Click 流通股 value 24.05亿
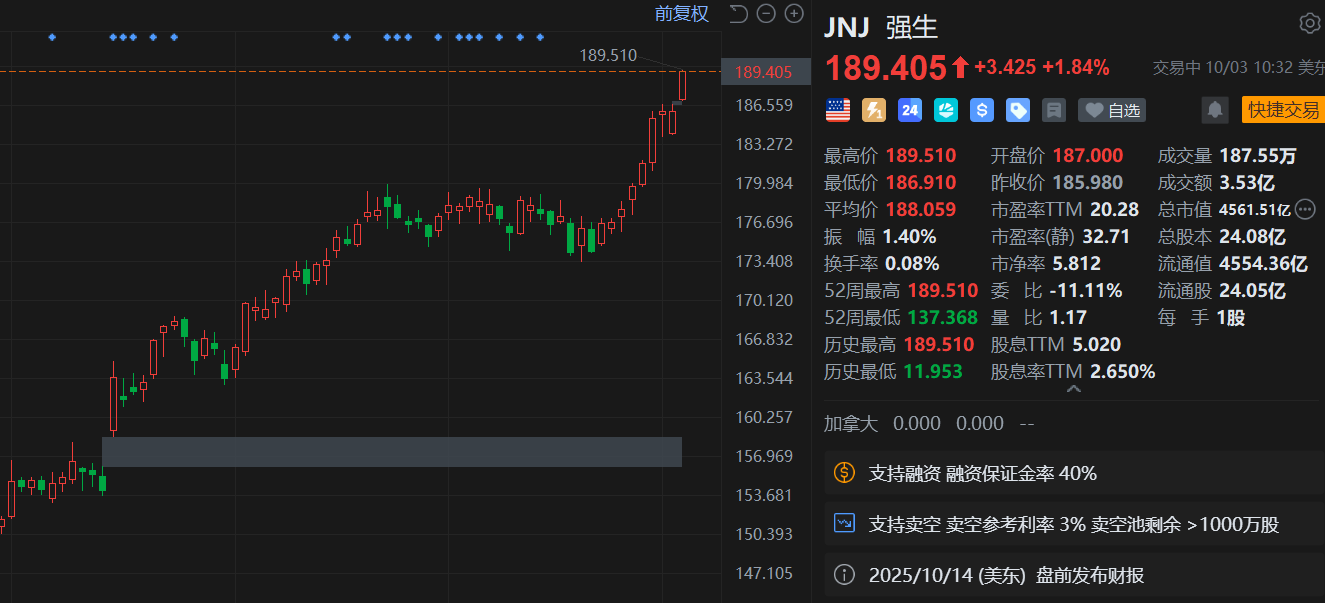 tap(1252, 291)
